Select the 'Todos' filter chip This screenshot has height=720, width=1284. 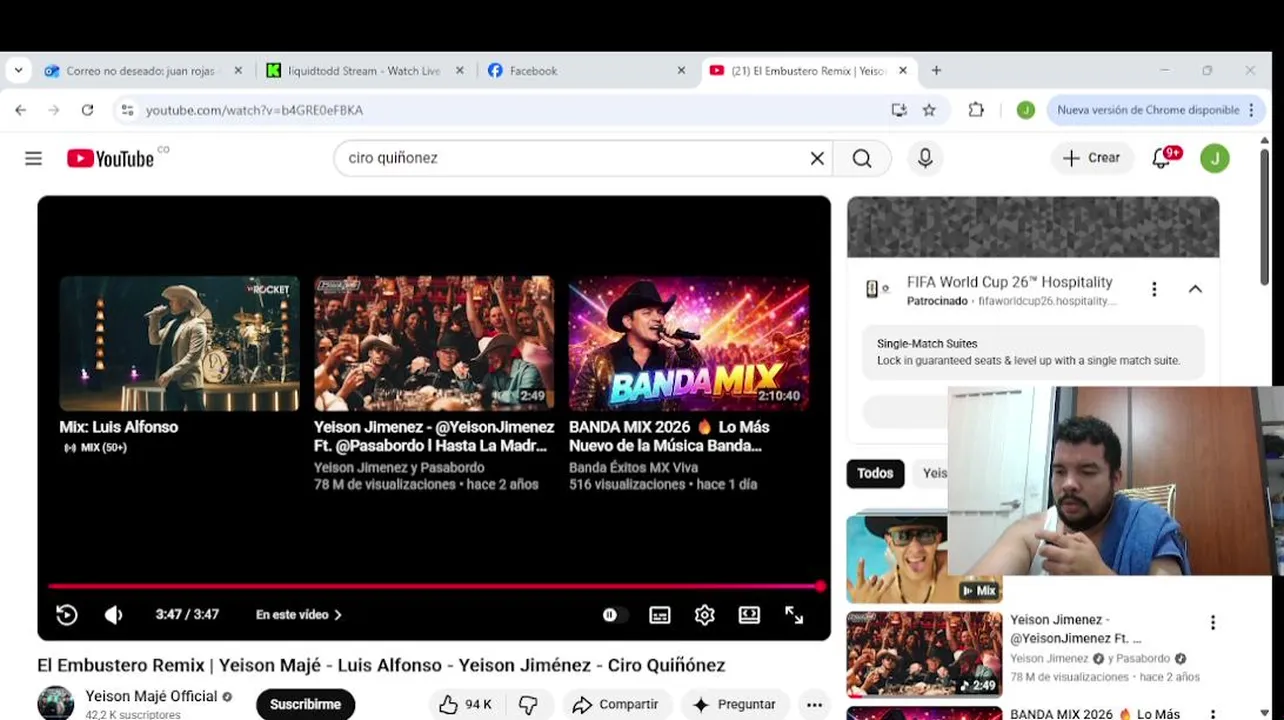[x=875, y=474]
